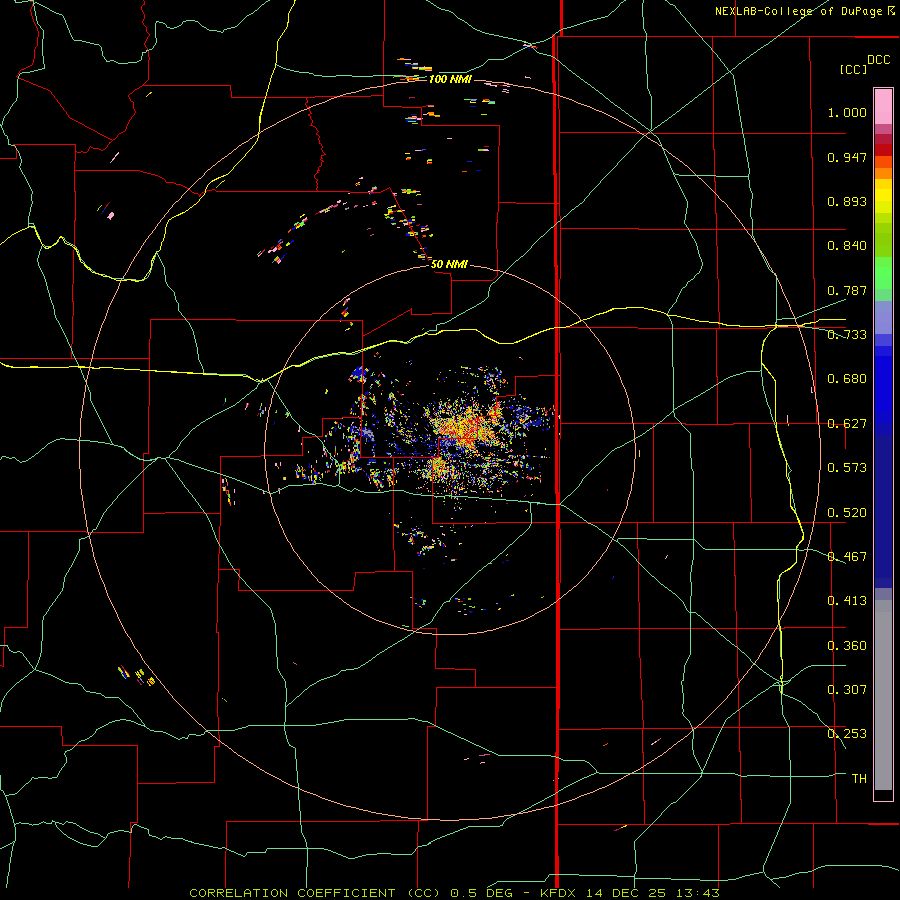Click the 0.307 legend value

pos(847,690)
